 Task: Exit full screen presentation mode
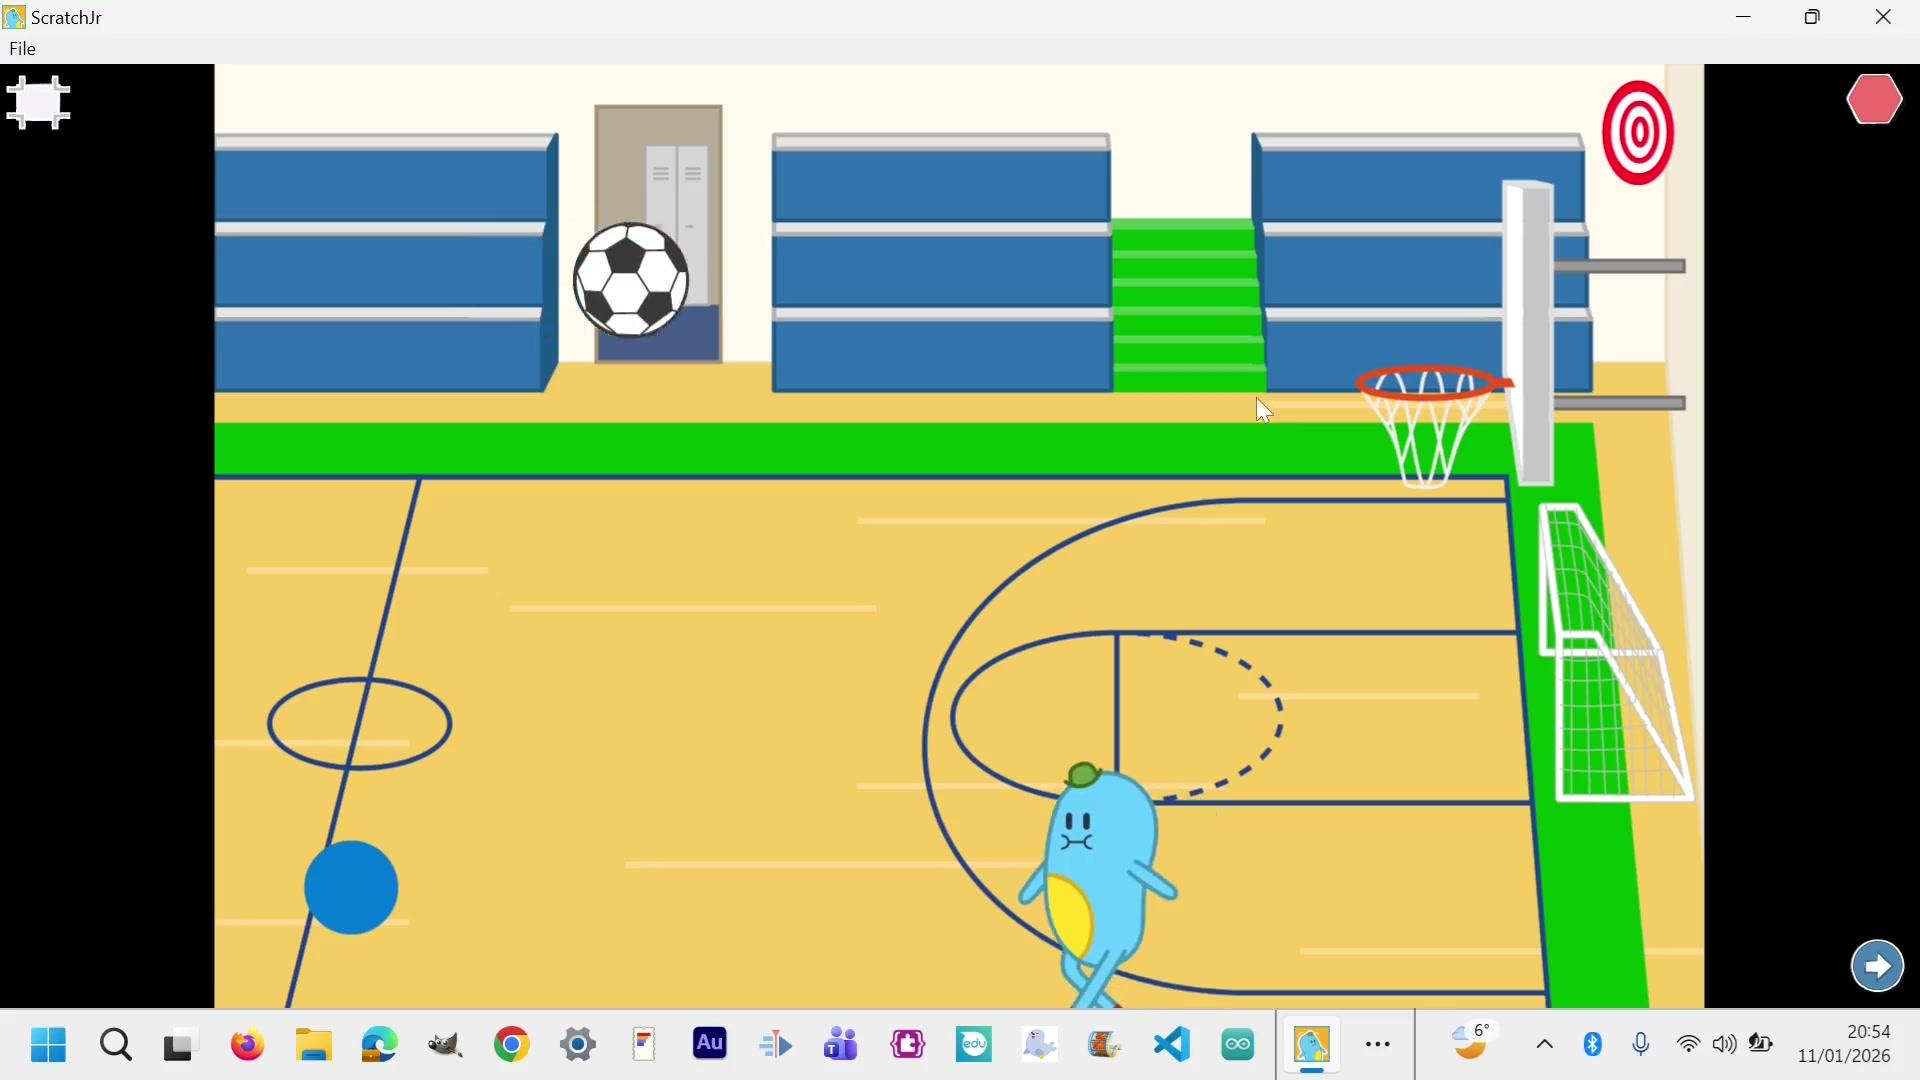[38, 103]
